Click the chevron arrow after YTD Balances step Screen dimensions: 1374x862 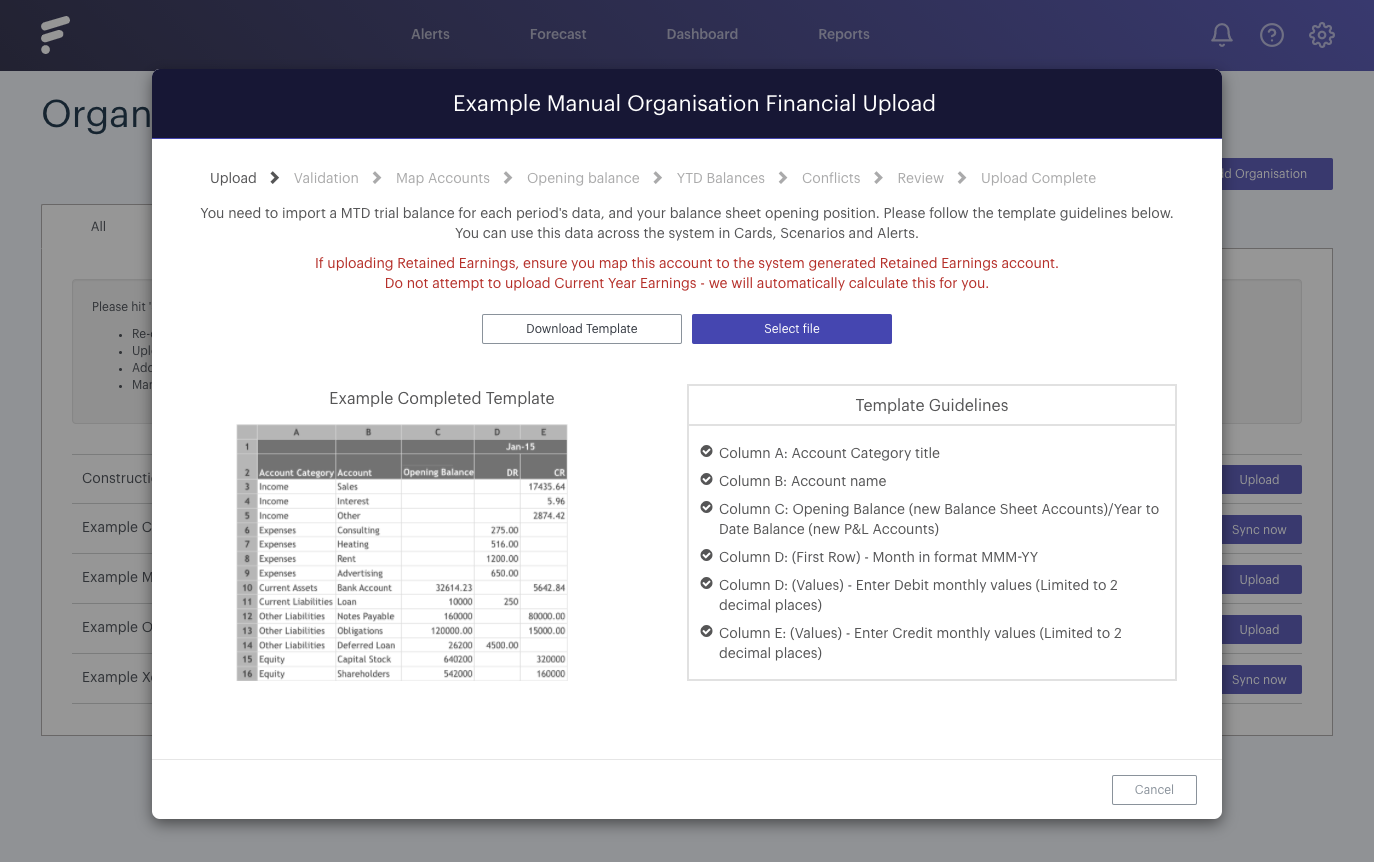(x=783, y=178)
